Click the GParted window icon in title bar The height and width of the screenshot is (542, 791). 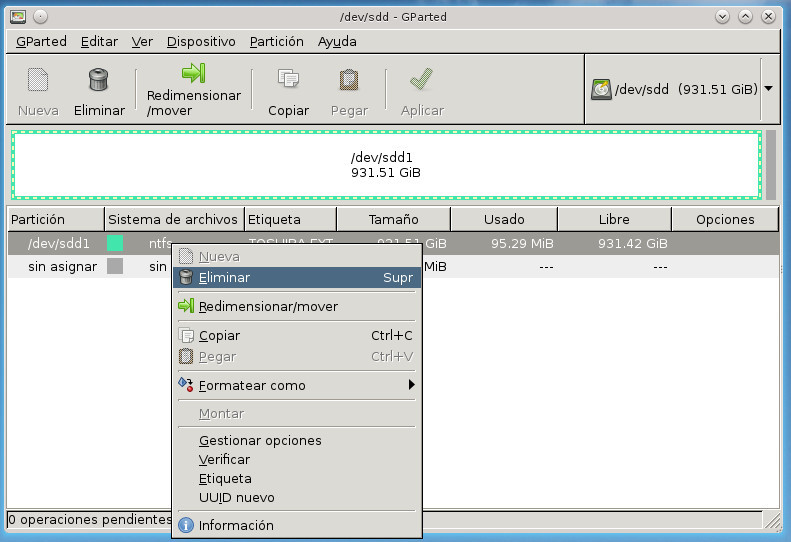(18, 17)
